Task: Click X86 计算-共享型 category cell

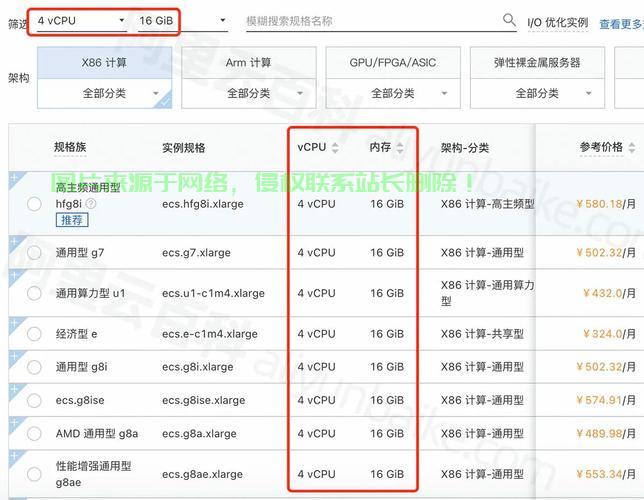Action: 482,334
